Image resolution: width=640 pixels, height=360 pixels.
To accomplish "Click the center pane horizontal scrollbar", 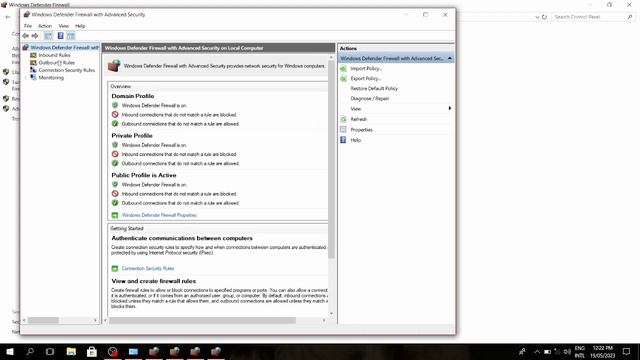I will click(x=202, y=320).
